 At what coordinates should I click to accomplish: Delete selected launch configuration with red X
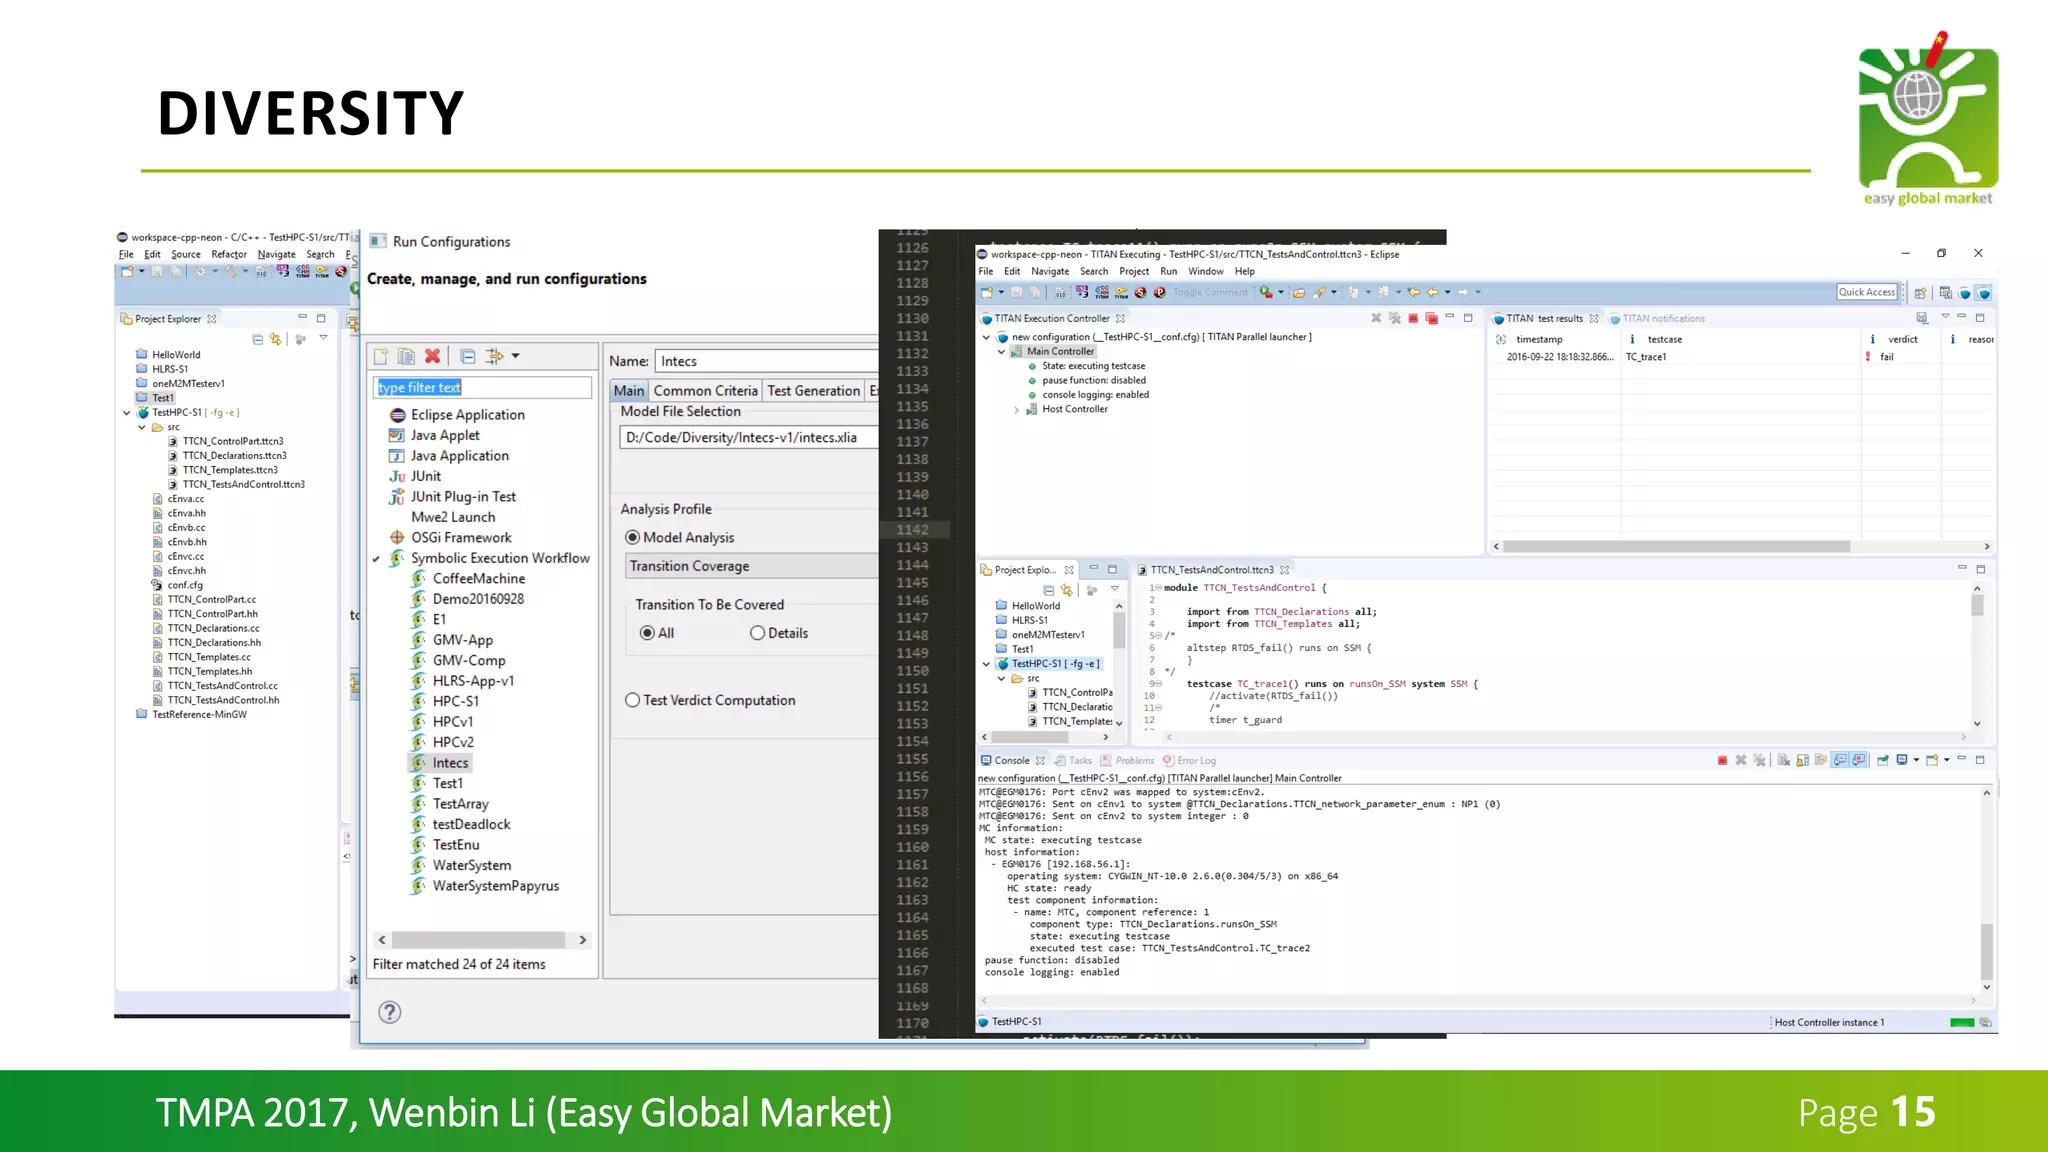pos(432,356)
